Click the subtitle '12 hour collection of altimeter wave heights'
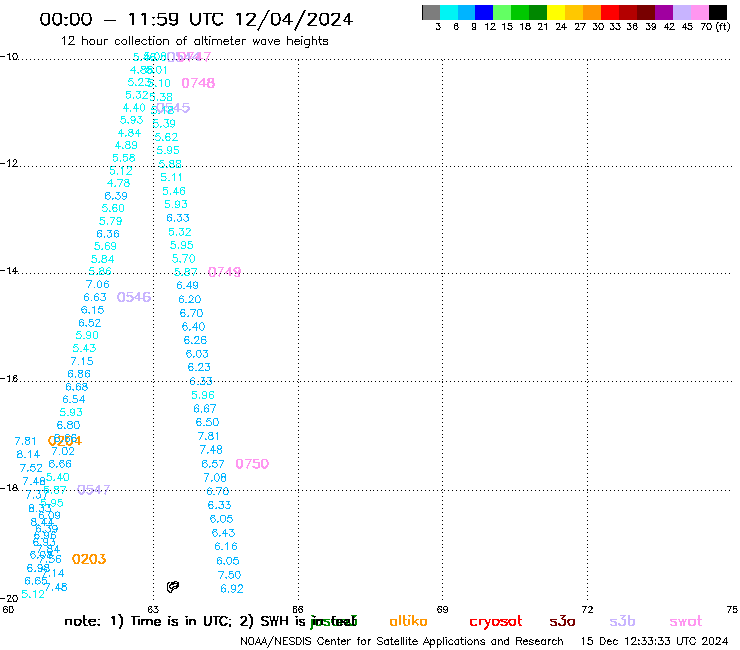 pyautogui.click(x=194, y=41)
